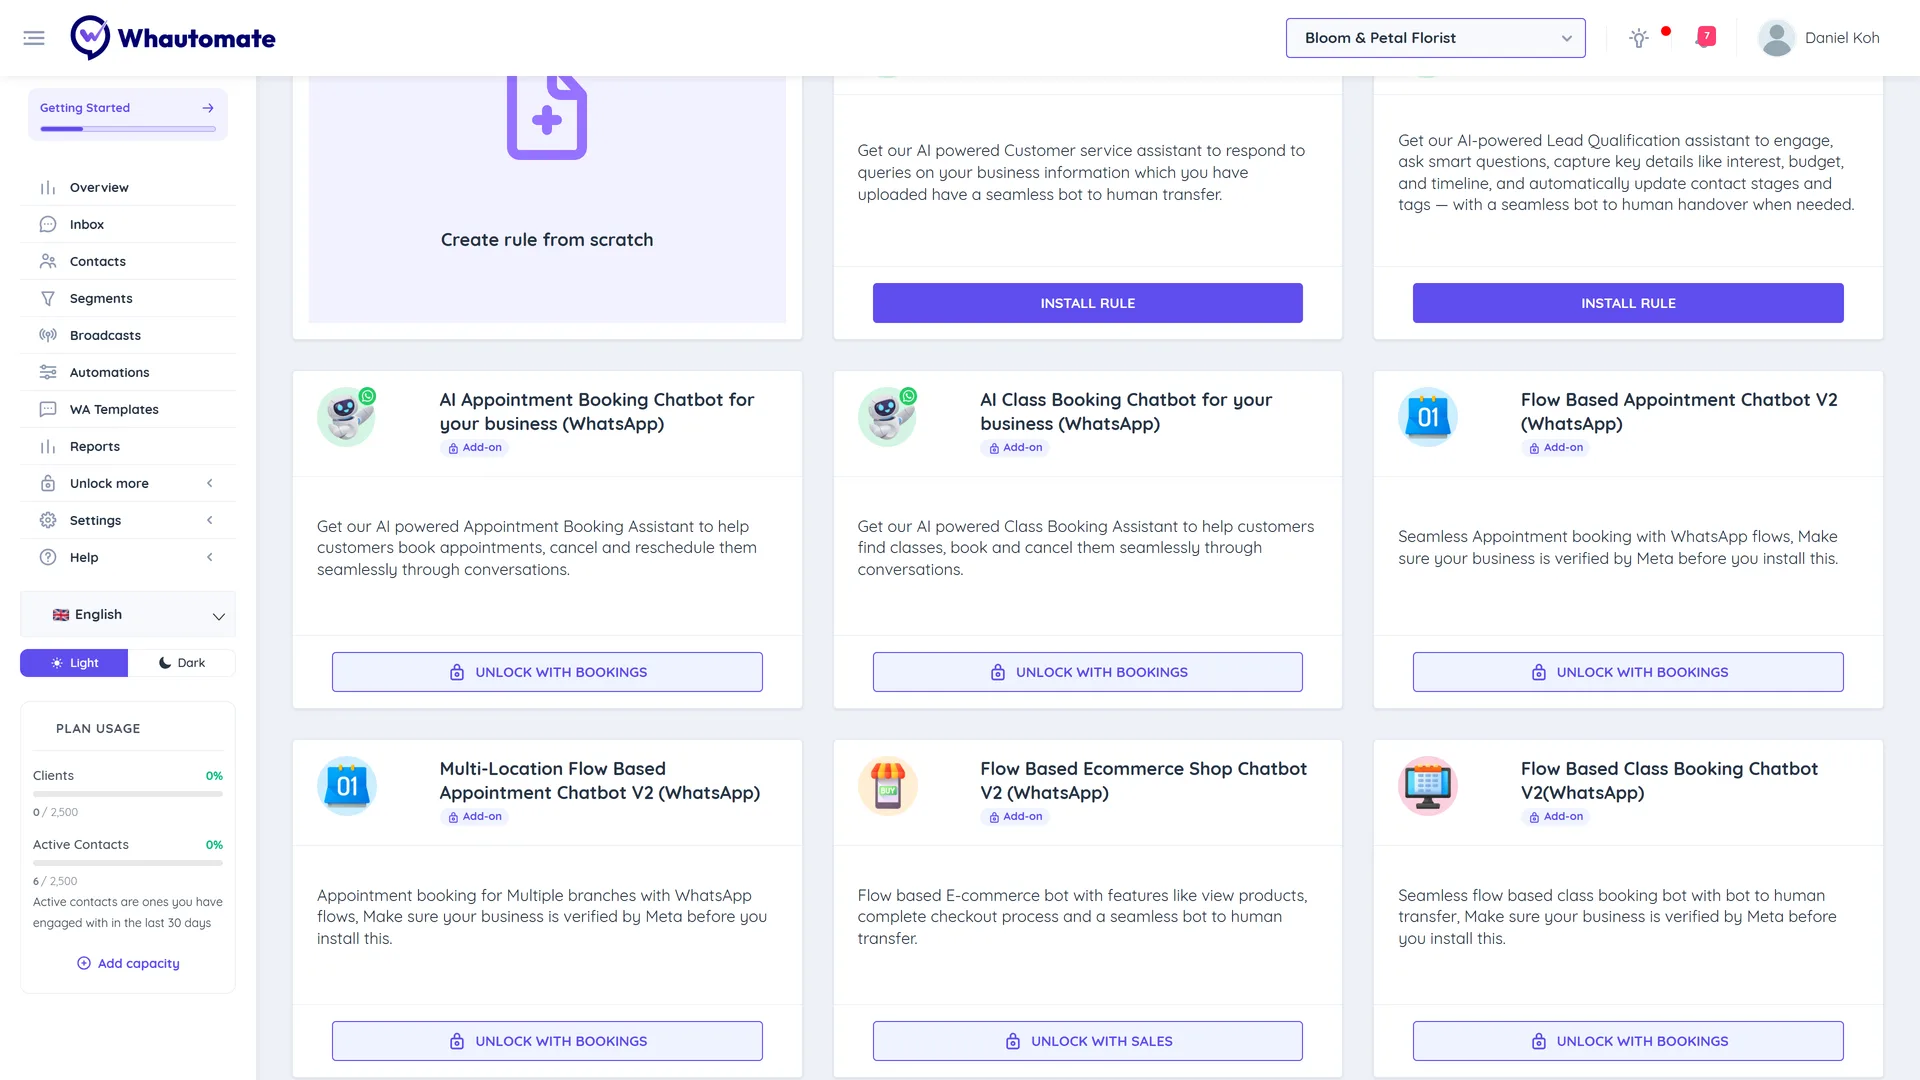The image size is (1920, 1080).
Task: Click the Inbox chat bubble icon
Action: pyautogui.click(x=48, y=225)
